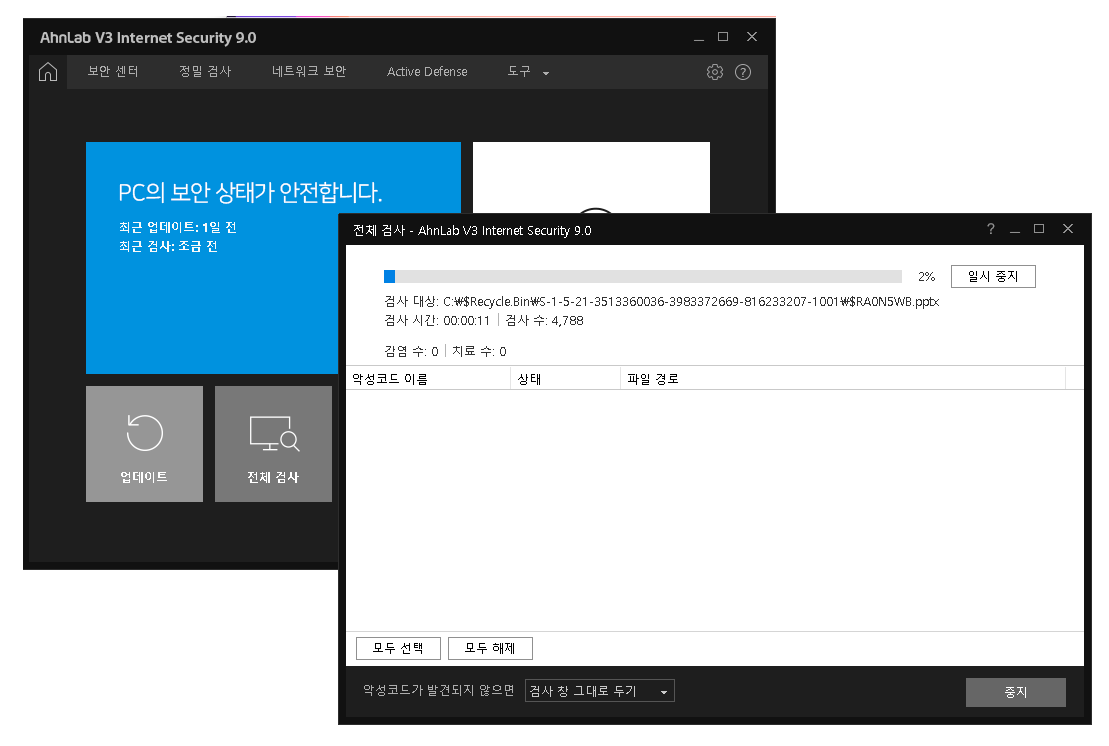
Task: Click 최근 업데이트: 1일 전 text
Action: pyautogui.click(x=178, y=227)
